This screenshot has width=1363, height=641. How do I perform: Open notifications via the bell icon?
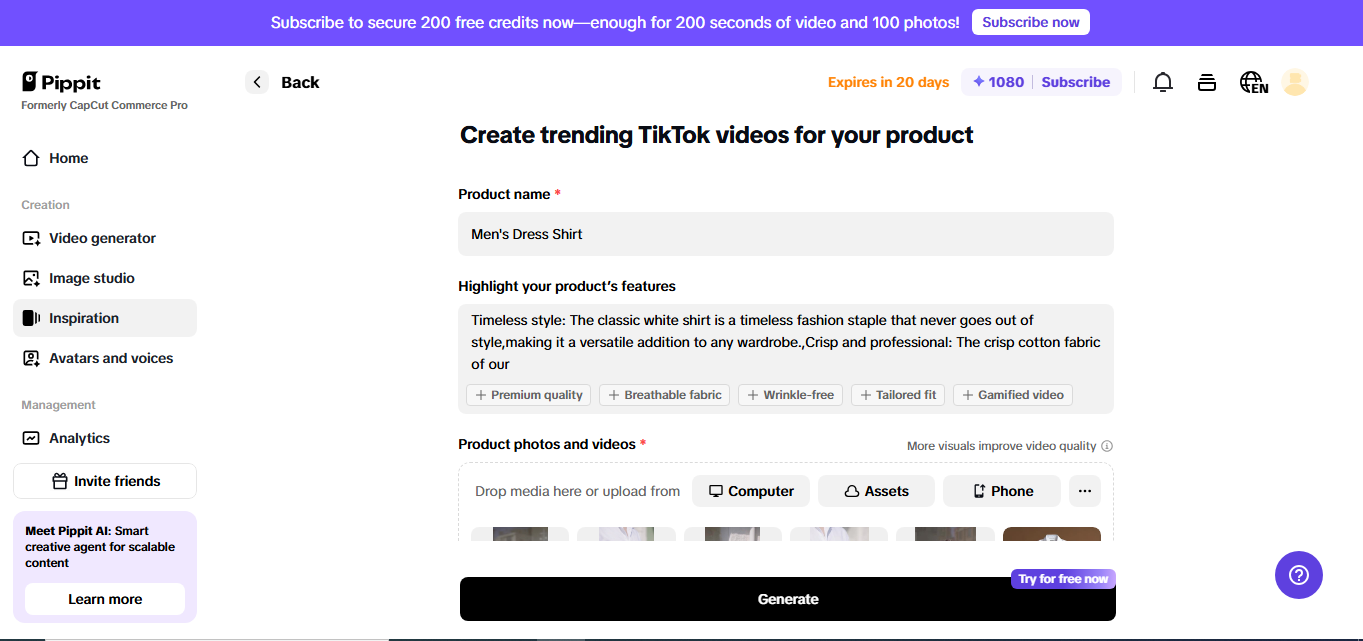click(x=1162, y=82)
